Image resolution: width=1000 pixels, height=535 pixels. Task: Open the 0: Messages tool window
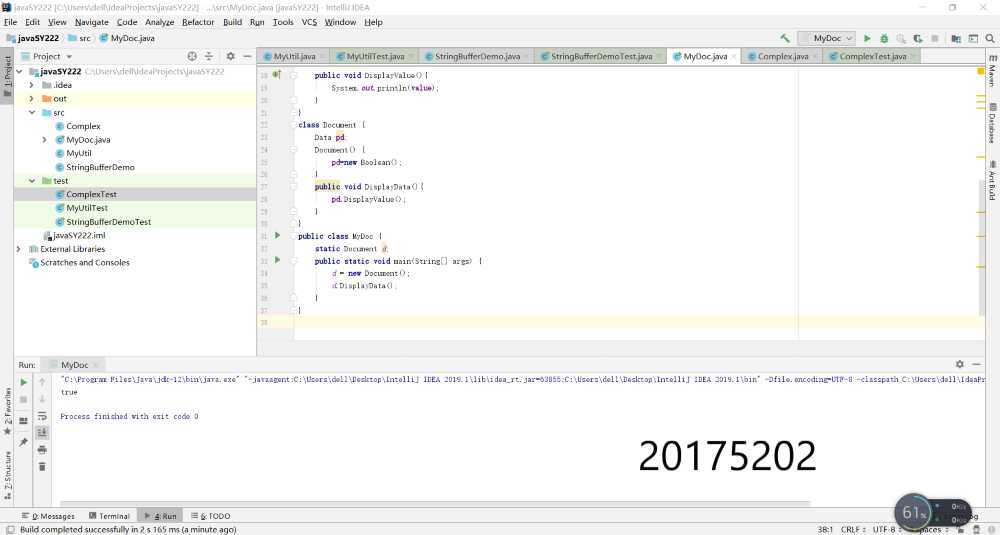pos(48,516)
